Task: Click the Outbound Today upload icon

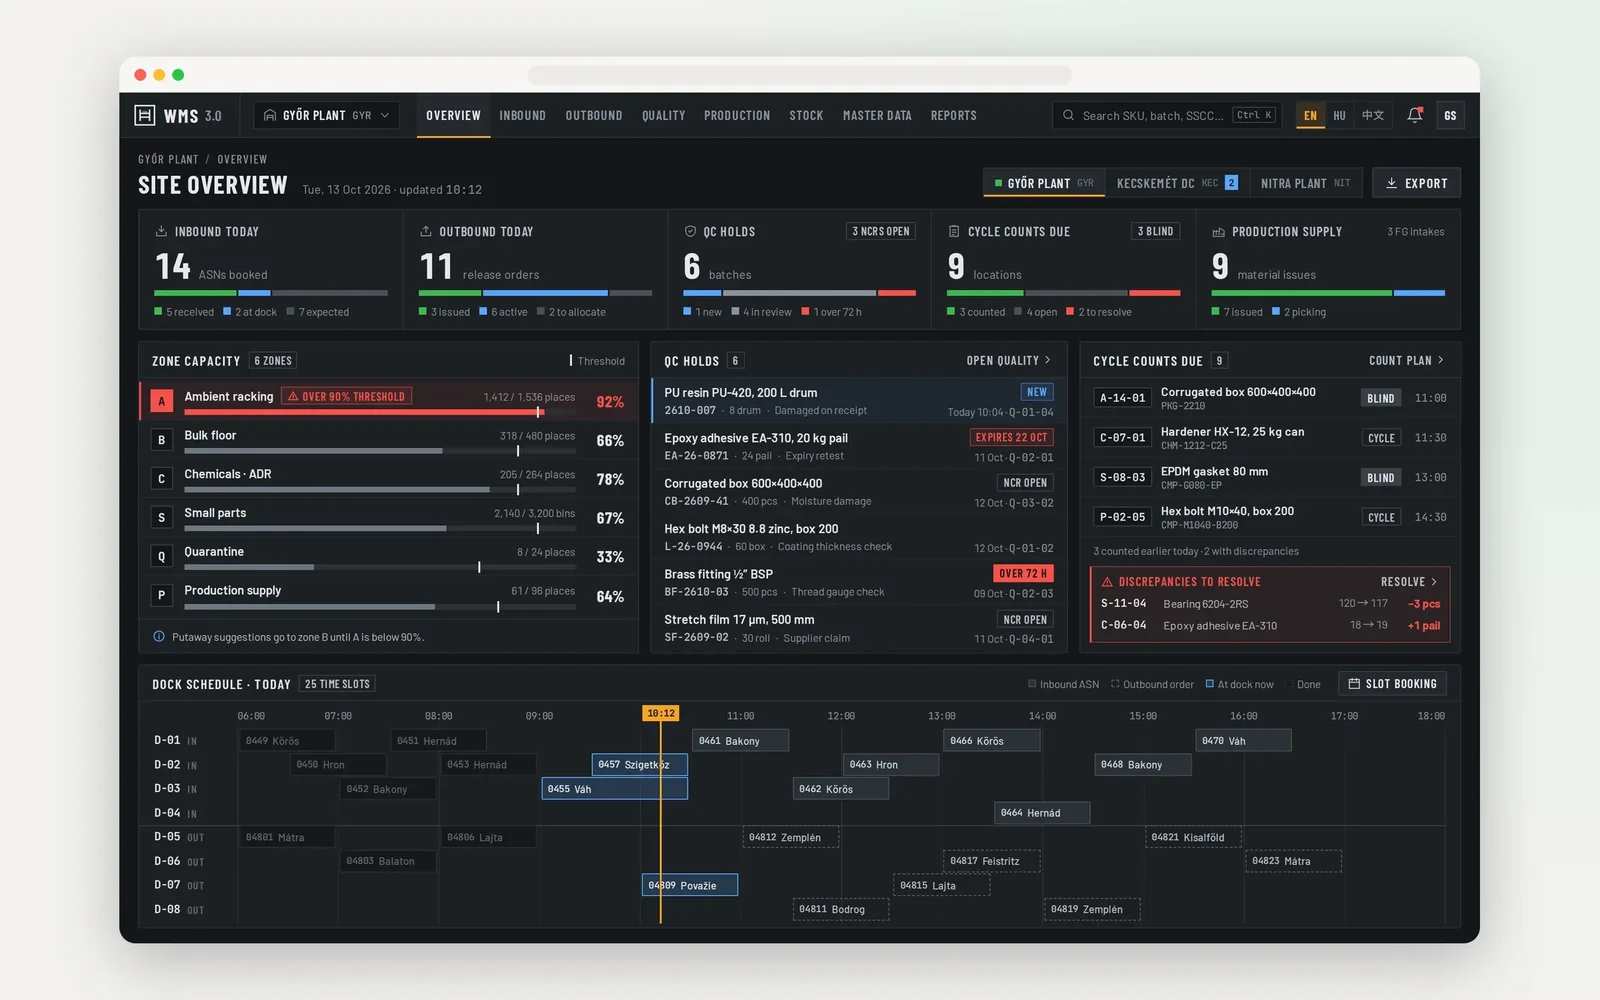Action: coord(426,231)
